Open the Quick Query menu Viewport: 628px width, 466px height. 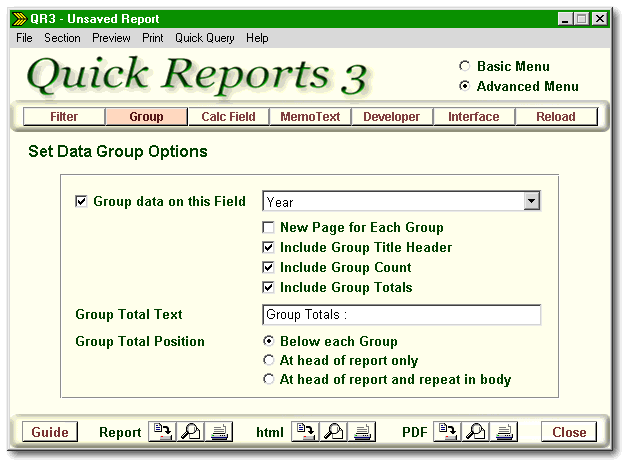[x=205, y=38]
